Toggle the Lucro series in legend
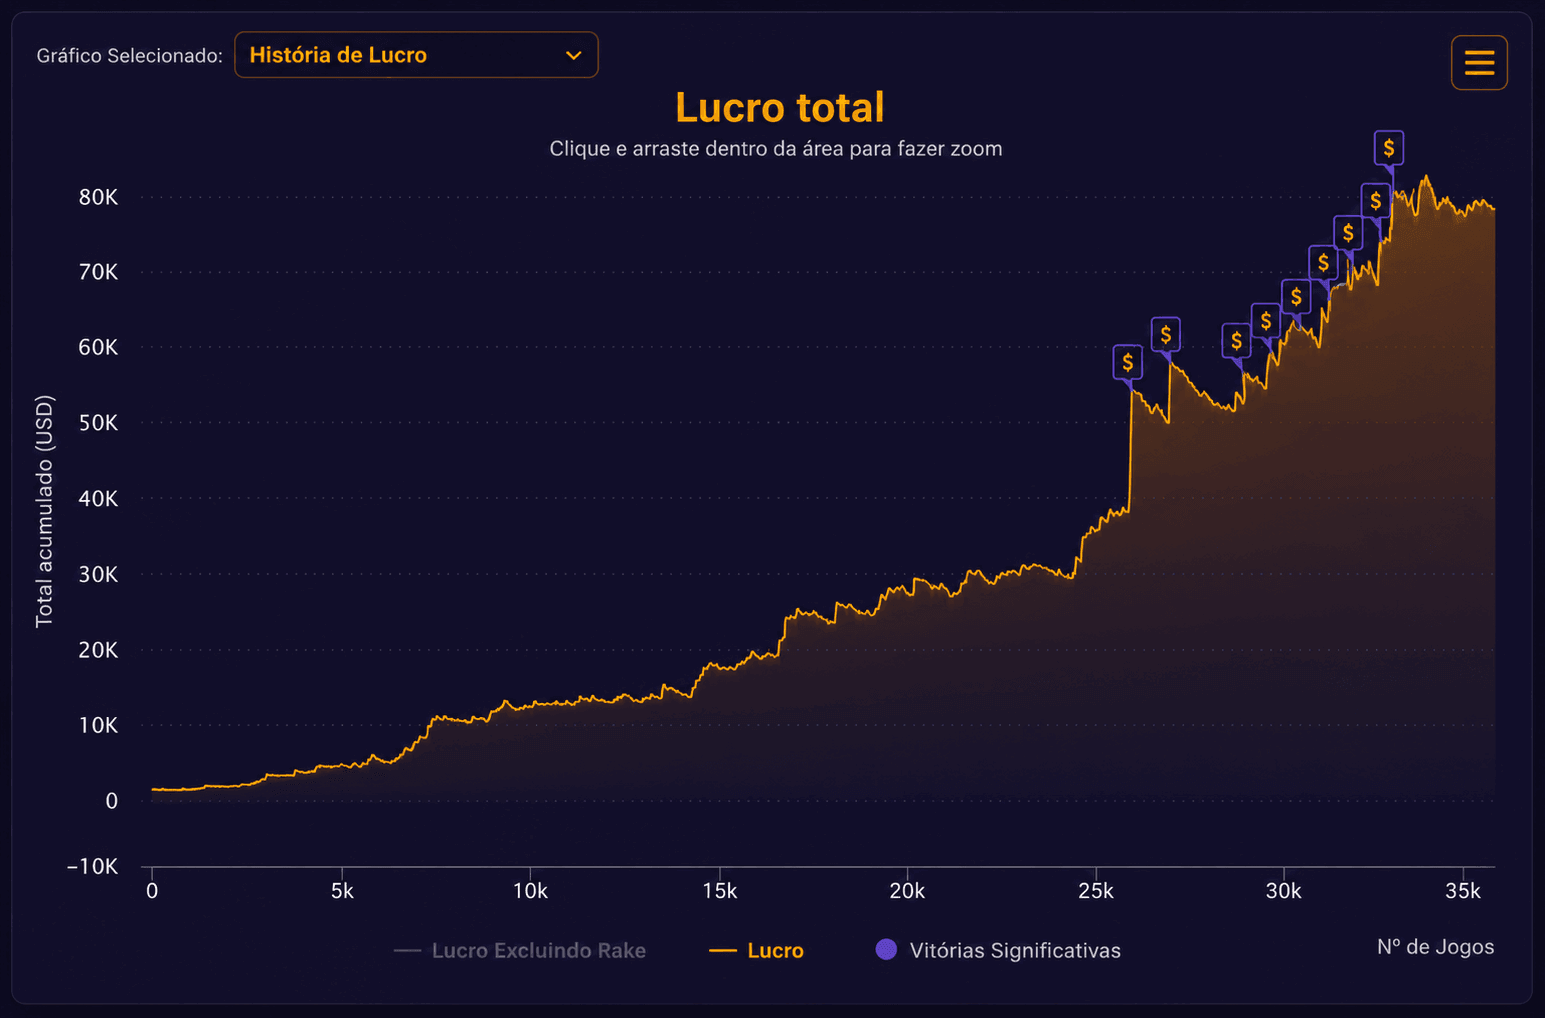 click(x=756, y=951)
